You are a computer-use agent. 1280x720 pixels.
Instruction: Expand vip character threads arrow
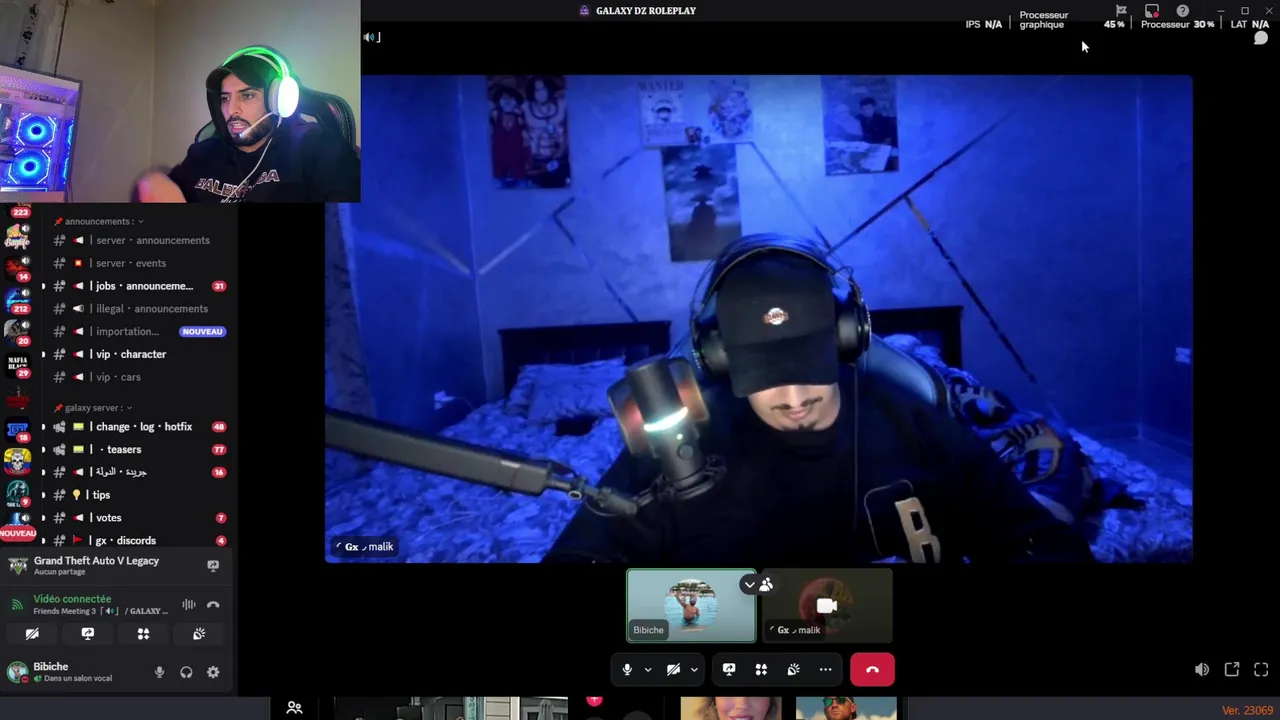[x=42, y=354]
